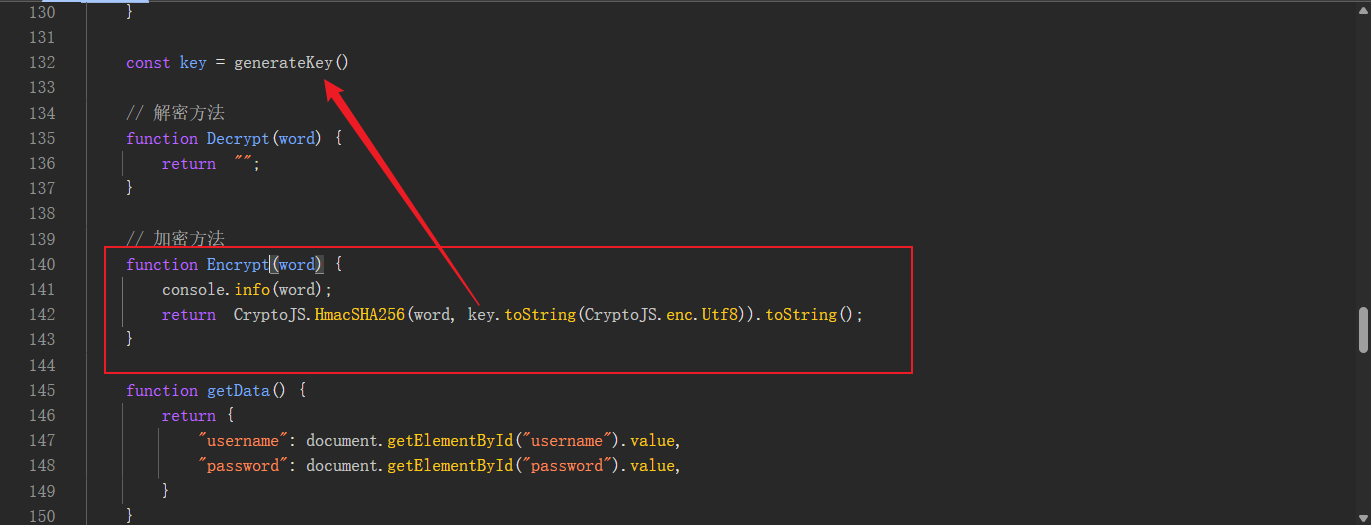Click the 加密方法 comment text
This screenshot has height=525, width=1371.
tap(189, 239)
